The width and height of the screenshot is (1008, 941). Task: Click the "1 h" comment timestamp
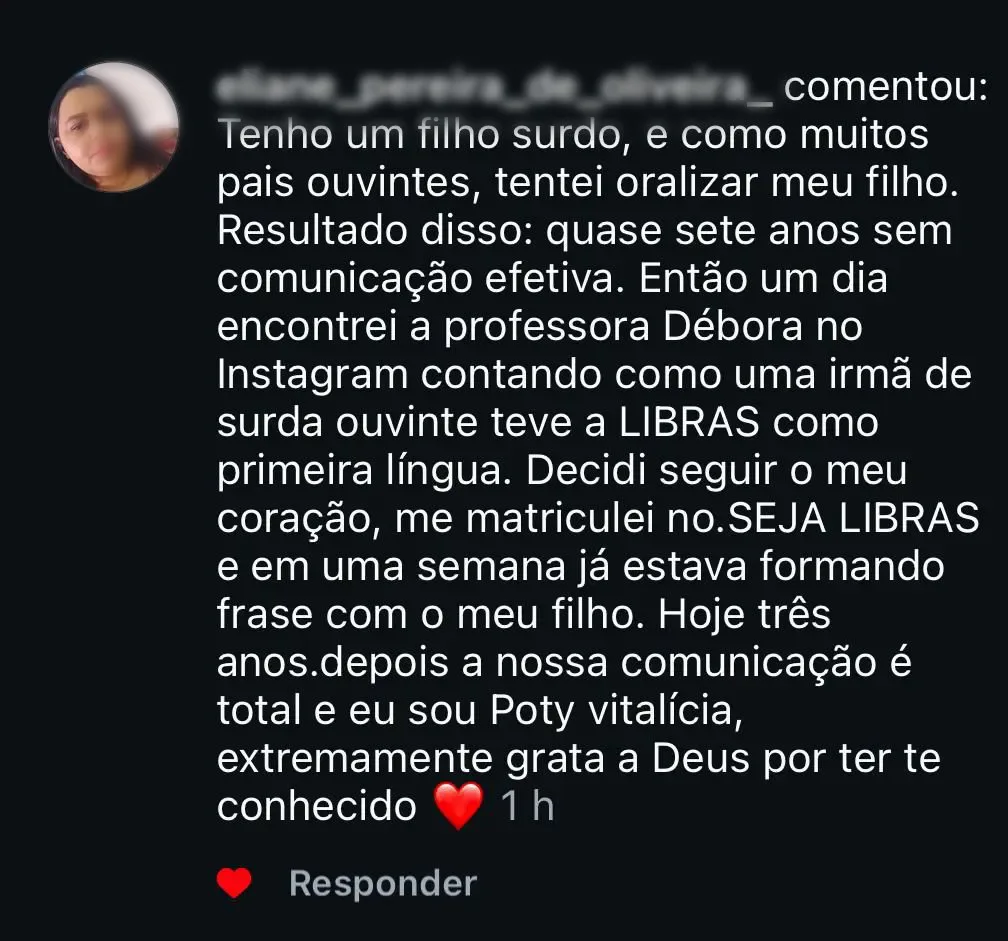coord(527,805)
